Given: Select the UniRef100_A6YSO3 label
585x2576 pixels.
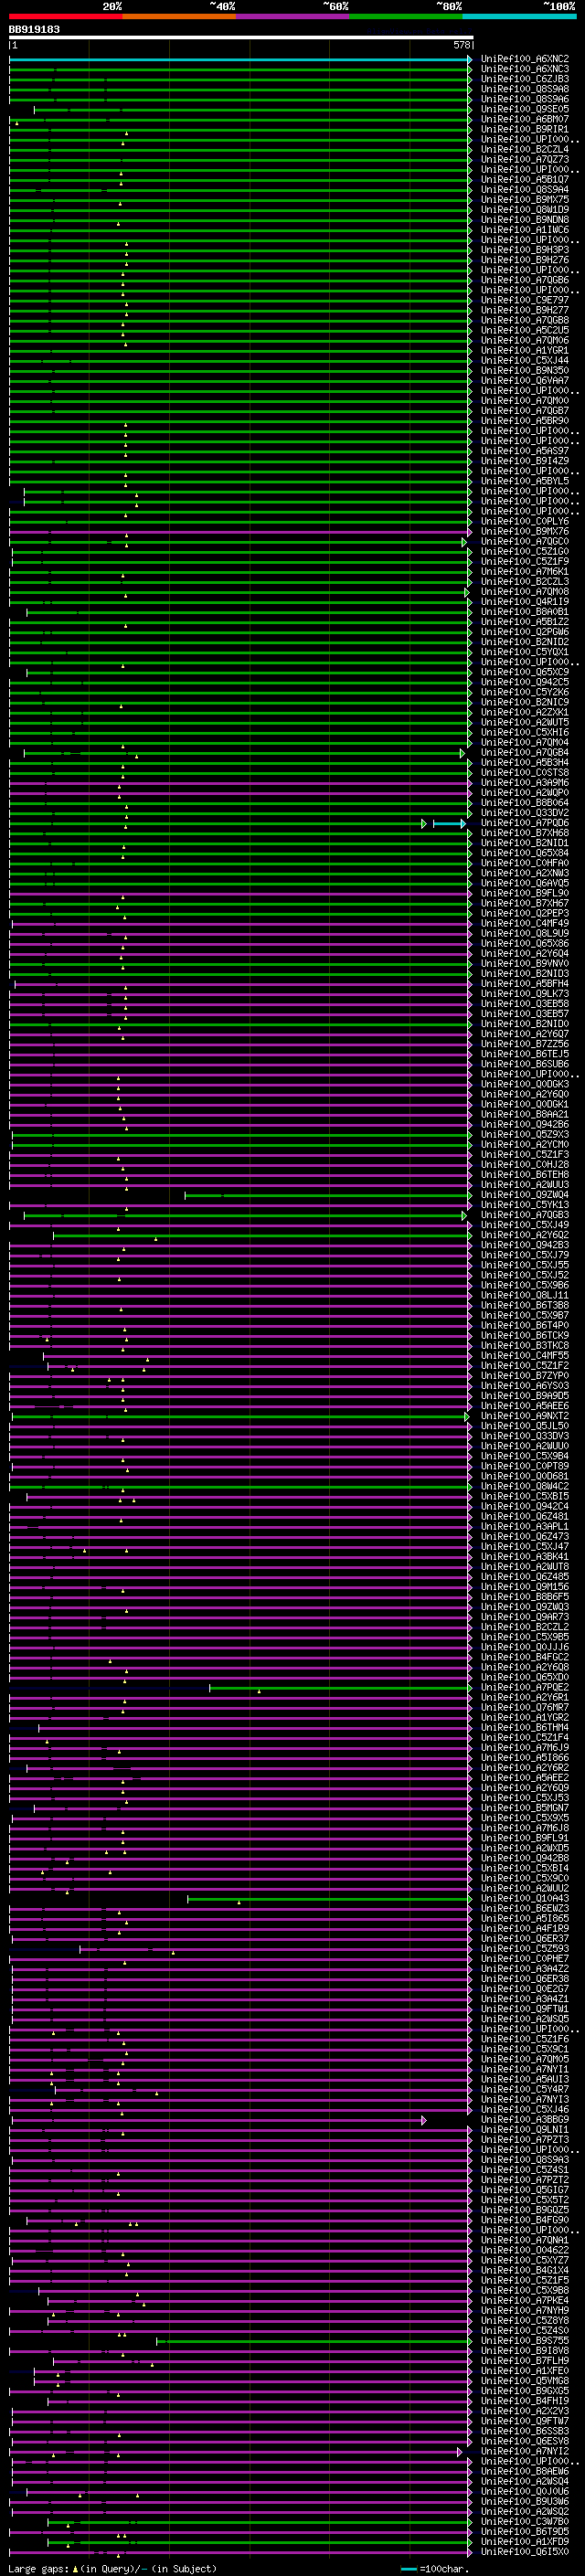Looking at the screenshot, I should click(x=525, y=1386).
